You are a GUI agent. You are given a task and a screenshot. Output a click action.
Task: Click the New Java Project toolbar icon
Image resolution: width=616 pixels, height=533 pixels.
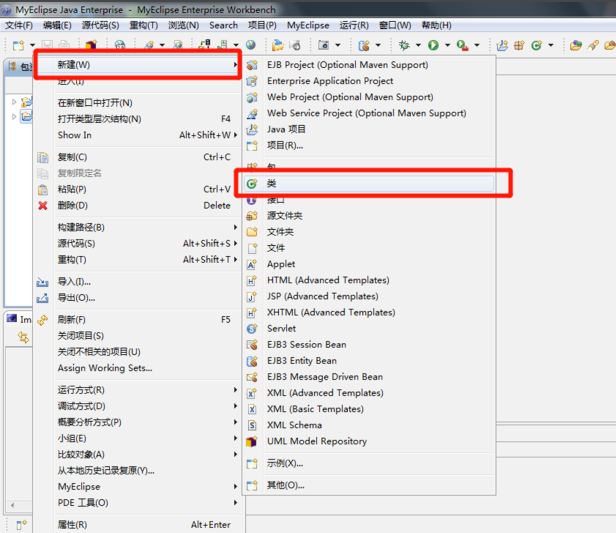[502, 46]
